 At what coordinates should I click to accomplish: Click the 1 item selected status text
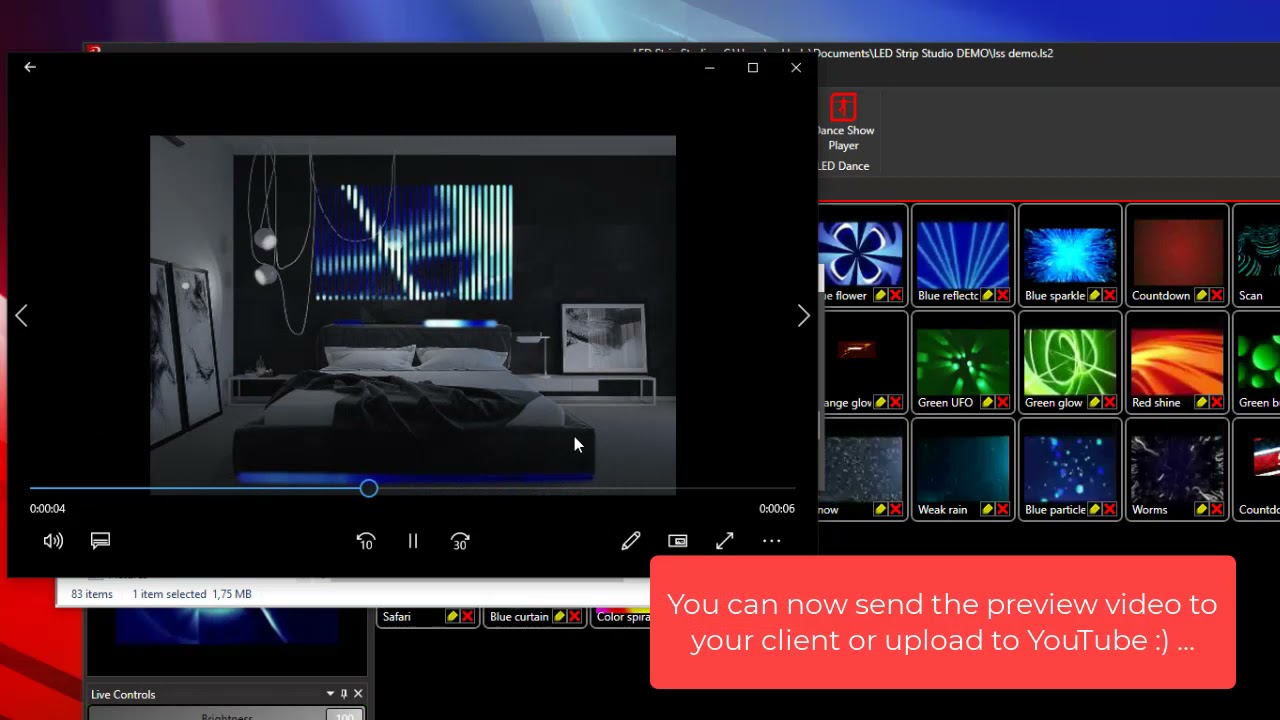coord(169,594)
